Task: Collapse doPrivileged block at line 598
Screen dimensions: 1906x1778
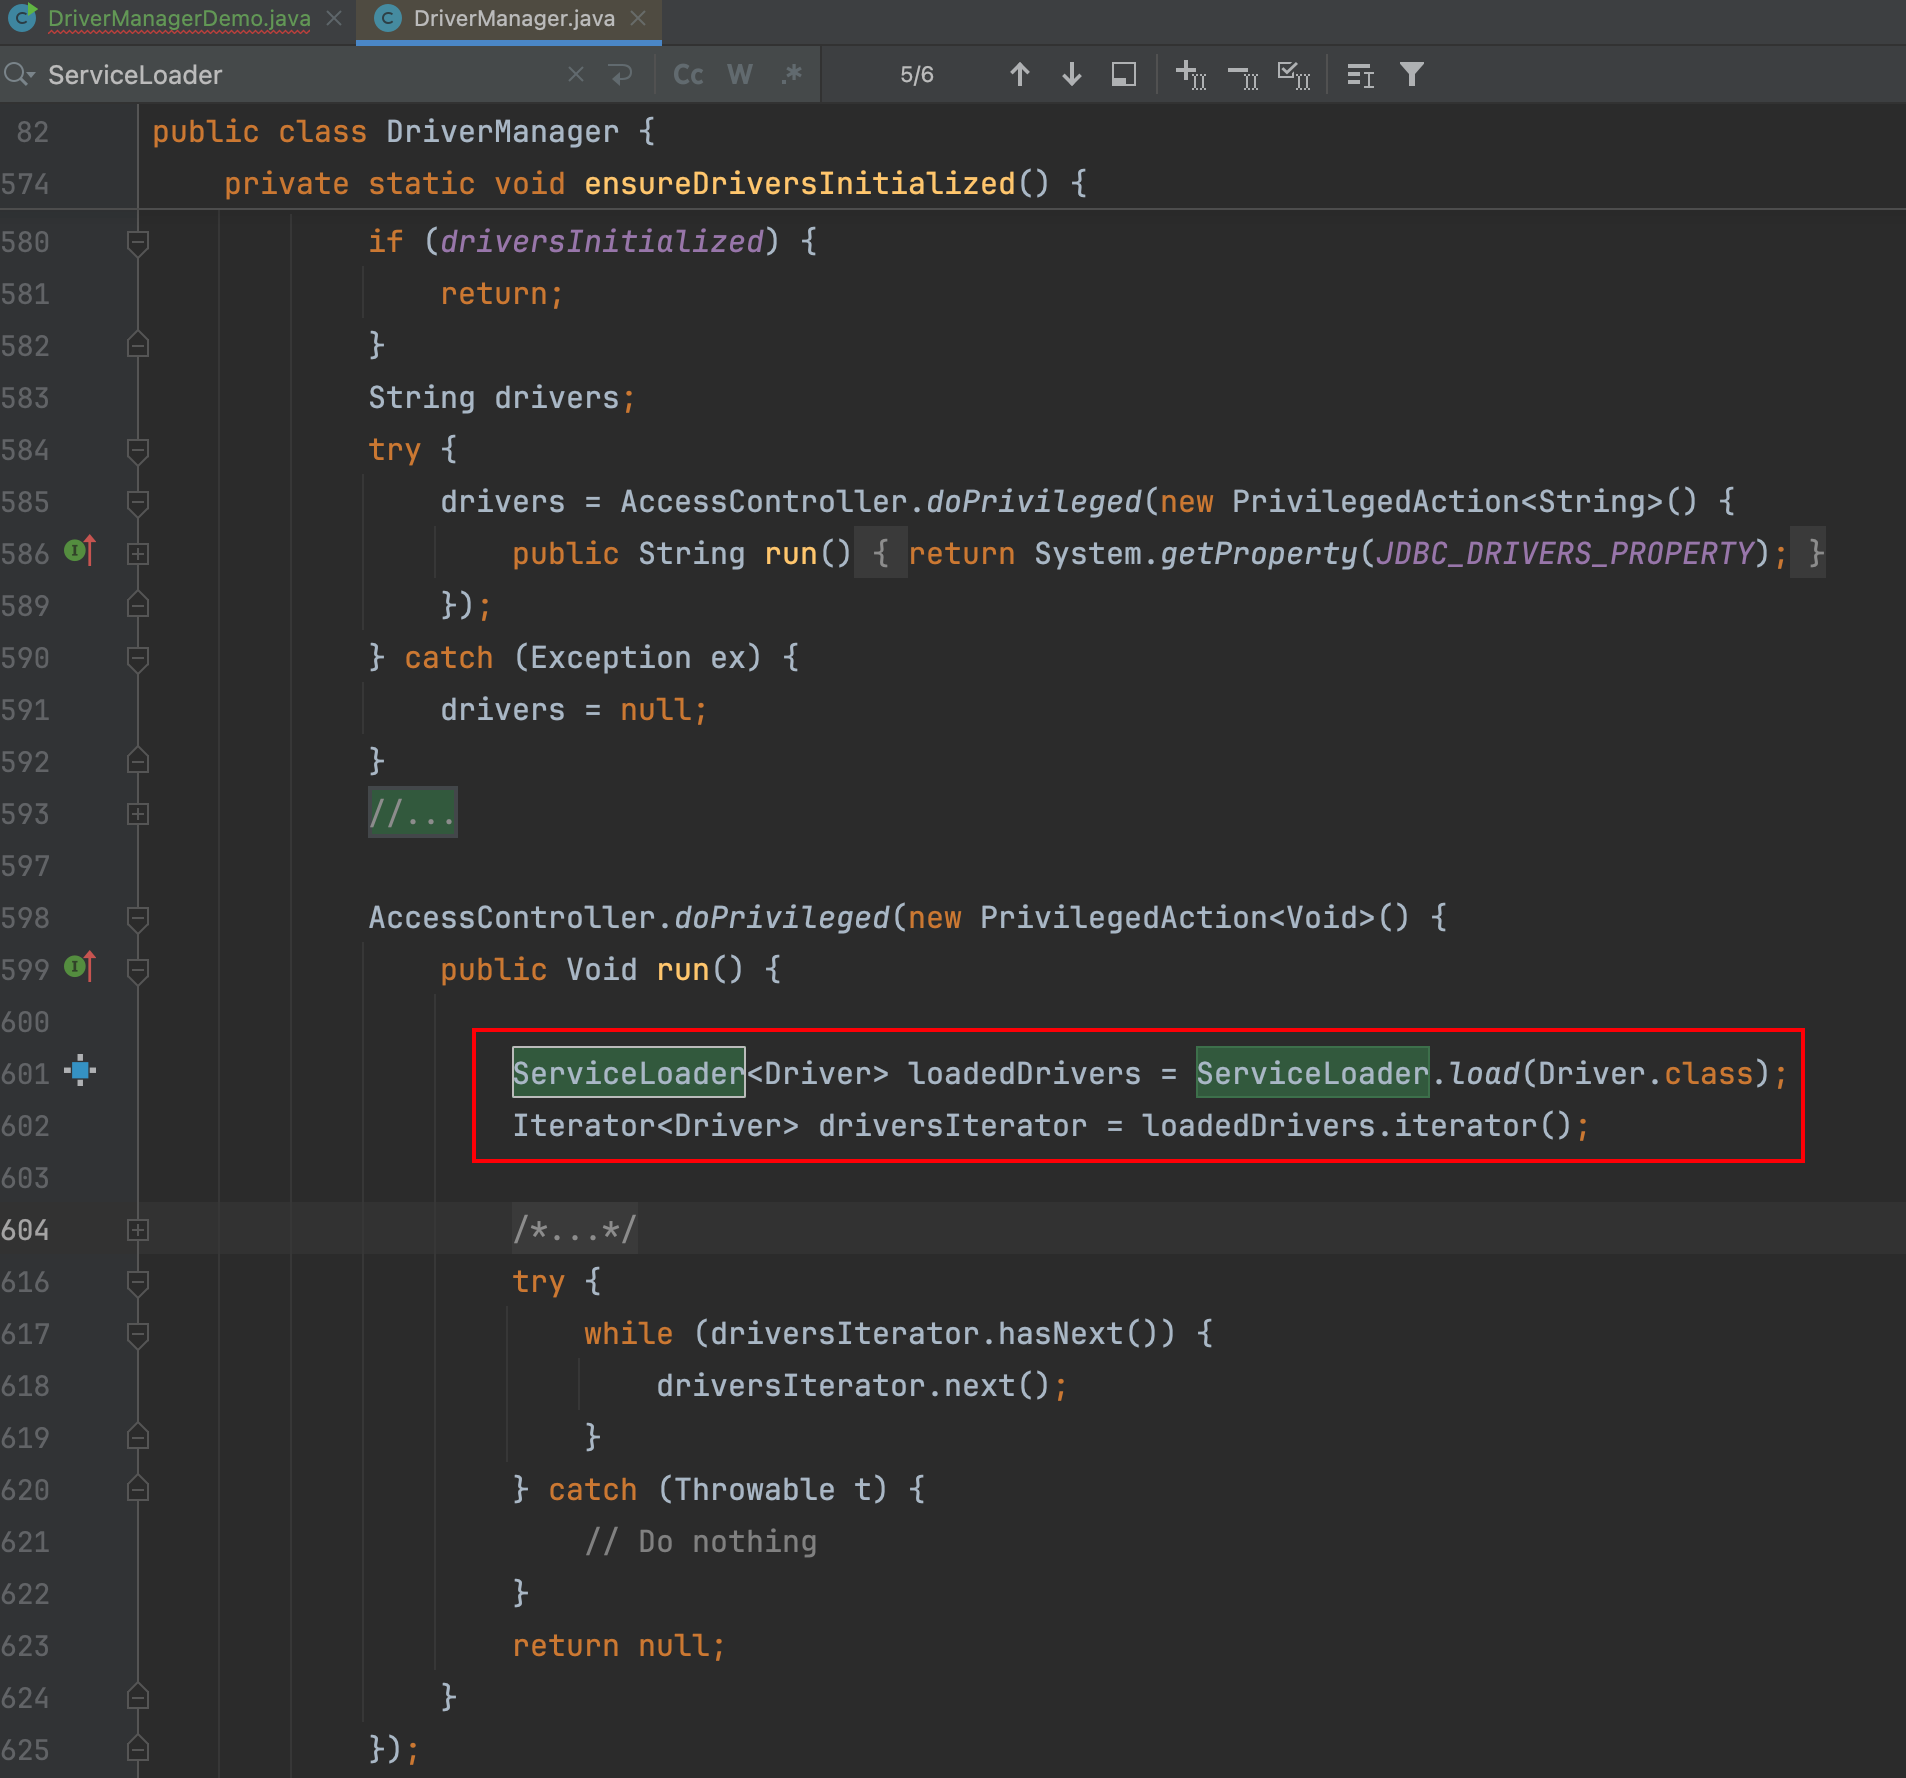Action: click(x=138, y=918)
